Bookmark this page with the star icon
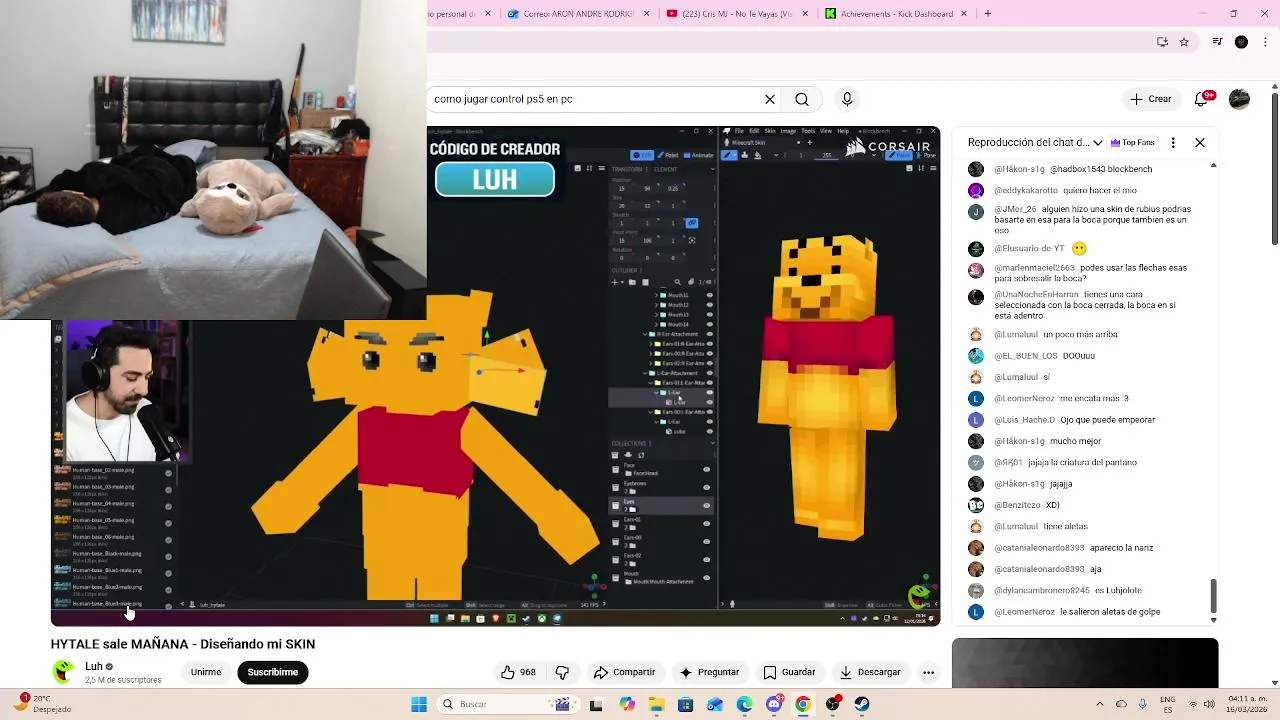Screen dimensions: 1280x720 click(1184, 42)
